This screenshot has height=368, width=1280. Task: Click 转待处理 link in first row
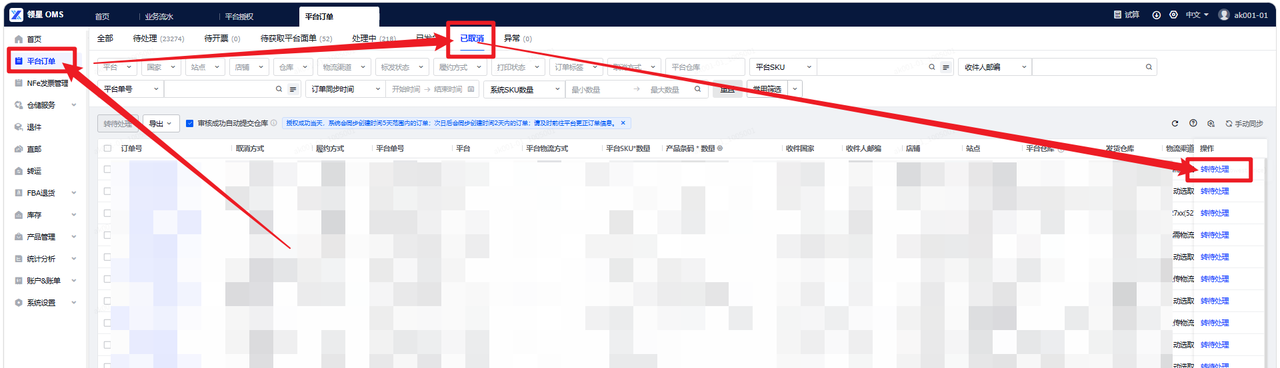point(1215,169)
